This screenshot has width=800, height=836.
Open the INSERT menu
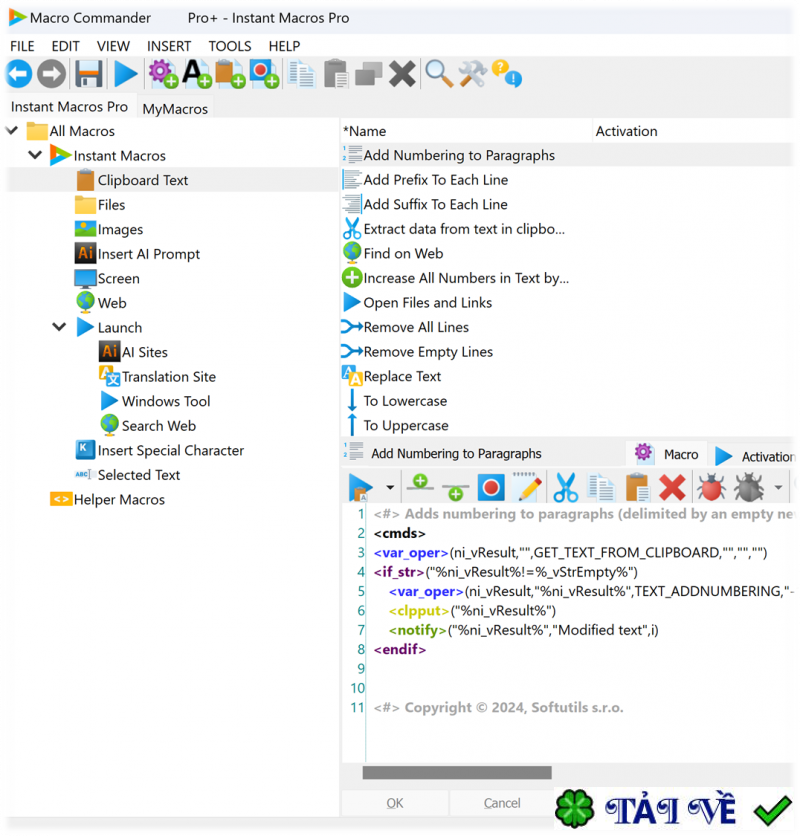[x=169, y=46]
